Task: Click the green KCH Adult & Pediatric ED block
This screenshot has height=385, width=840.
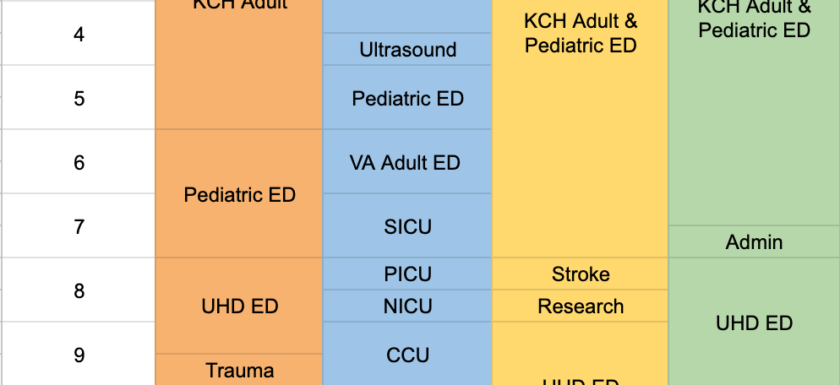Action: pyautogui.click(x=754, y=112)
